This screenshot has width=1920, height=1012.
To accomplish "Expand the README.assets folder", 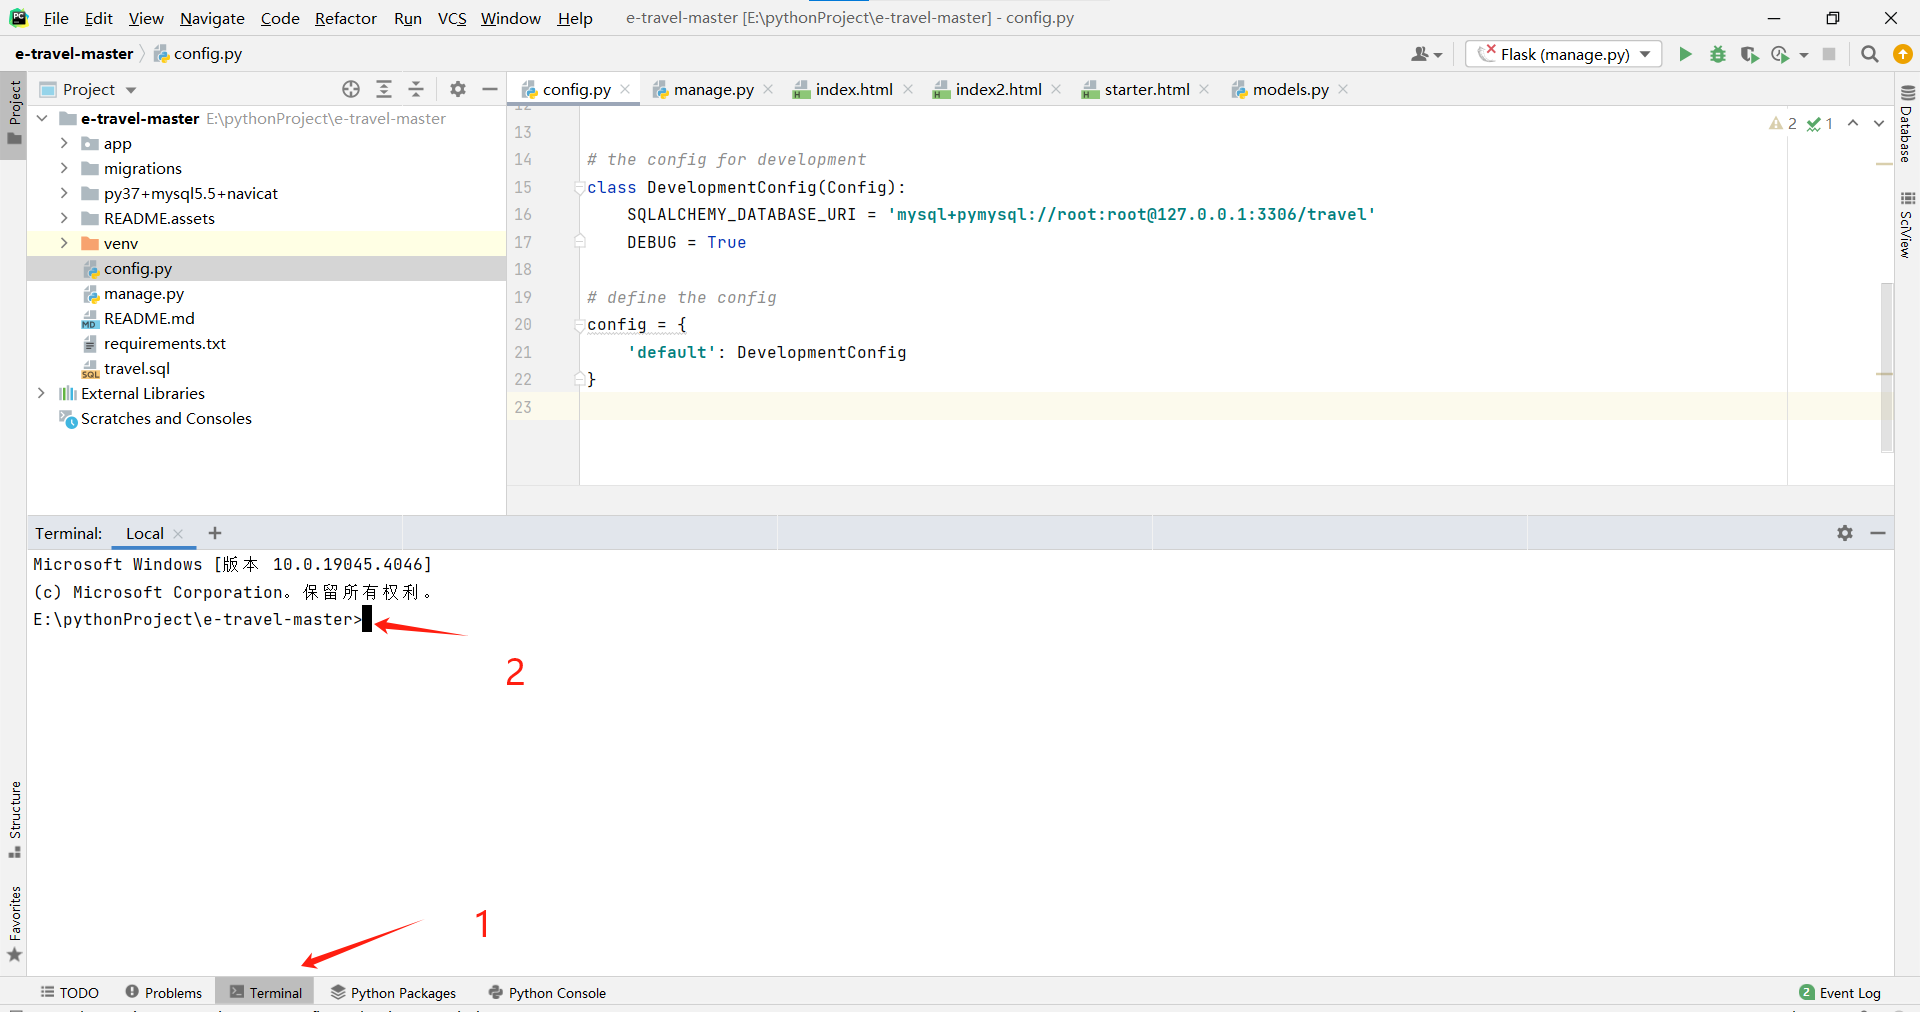I will [64, 218].
